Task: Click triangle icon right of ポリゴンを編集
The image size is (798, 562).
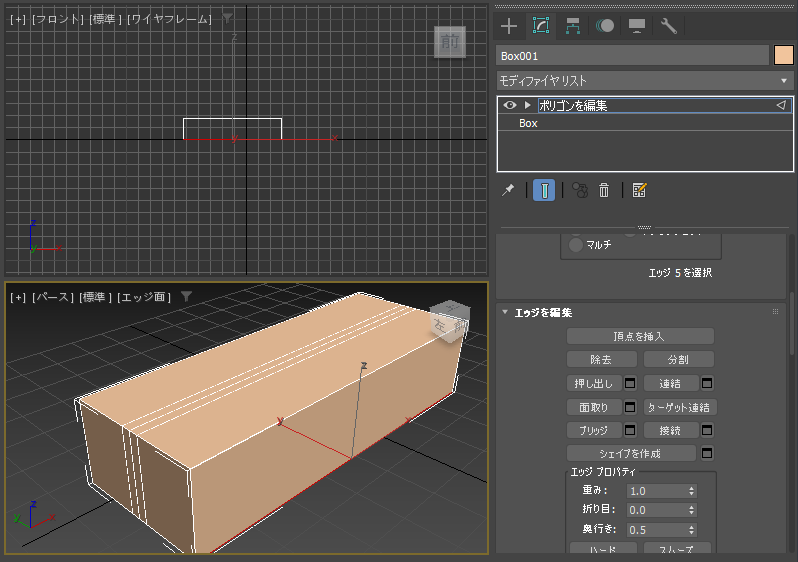Action: pyautogui.click(x=781, y=105)
